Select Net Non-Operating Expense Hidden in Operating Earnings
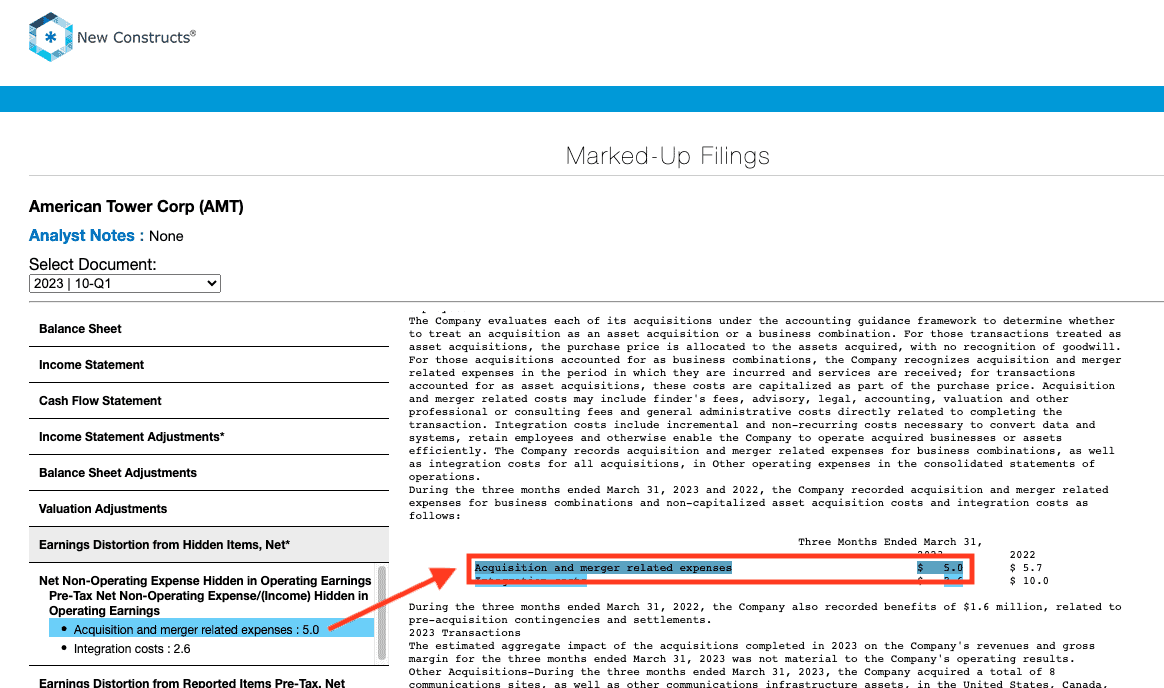 pyautogui.click(x=205, y=580)
